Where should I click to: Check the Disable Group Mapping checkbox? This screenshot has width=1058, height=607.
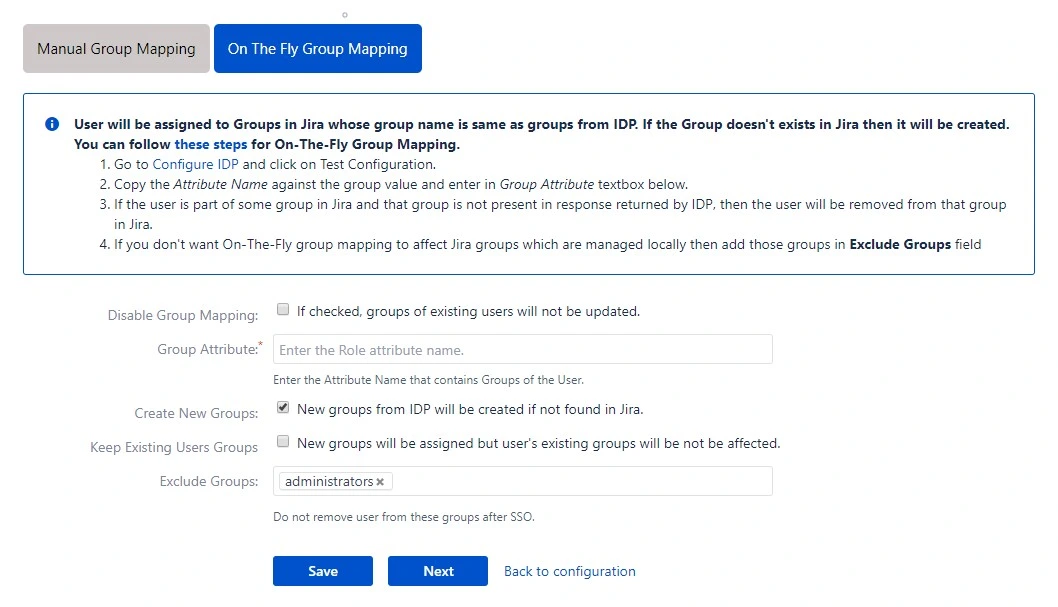(283, 310)
